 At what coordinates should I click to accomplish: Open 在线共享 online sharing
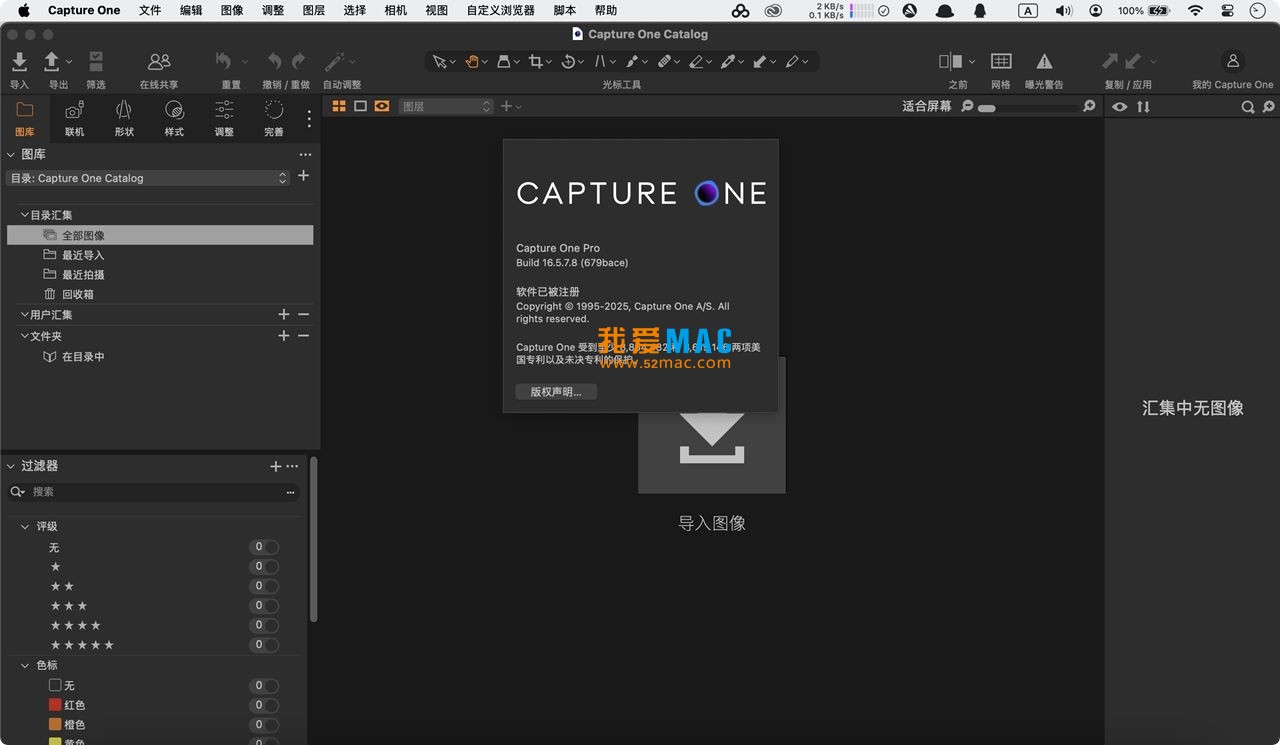(159, 62)
